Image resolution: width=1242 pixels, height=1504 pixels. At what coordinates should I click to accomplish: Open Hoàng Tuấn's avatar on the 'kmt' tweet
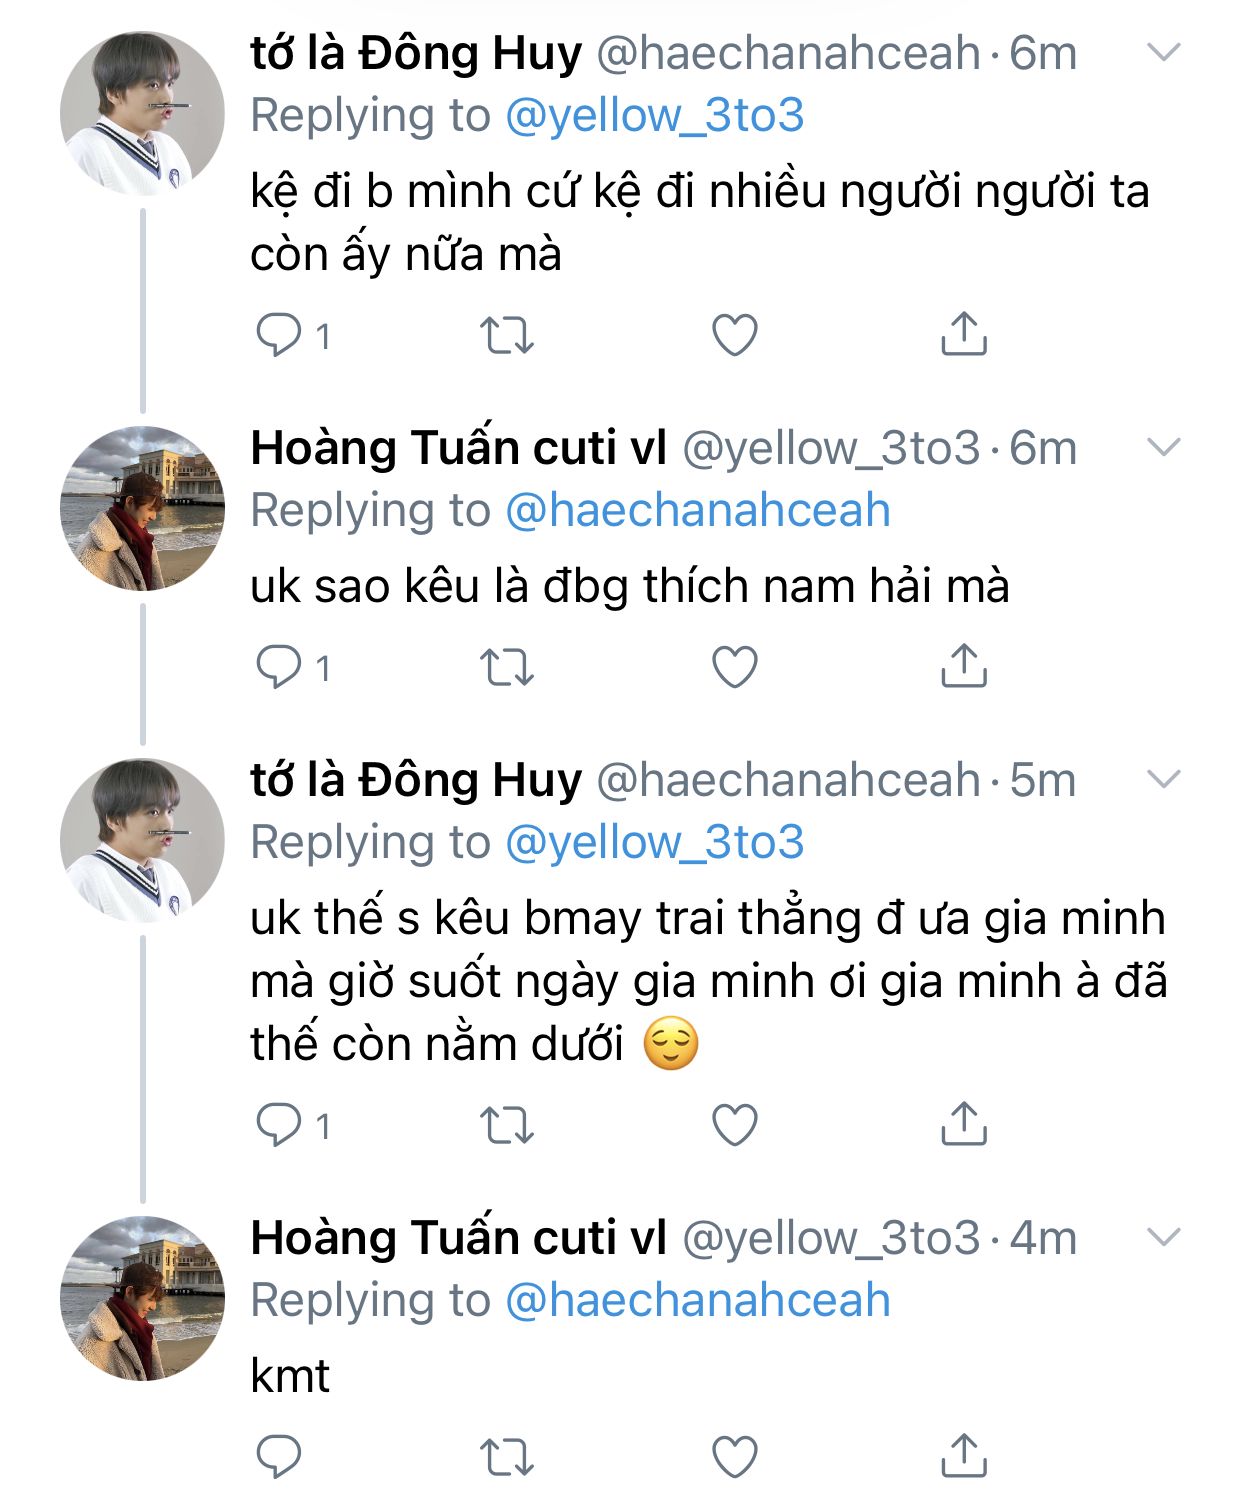pos(142,1299)
